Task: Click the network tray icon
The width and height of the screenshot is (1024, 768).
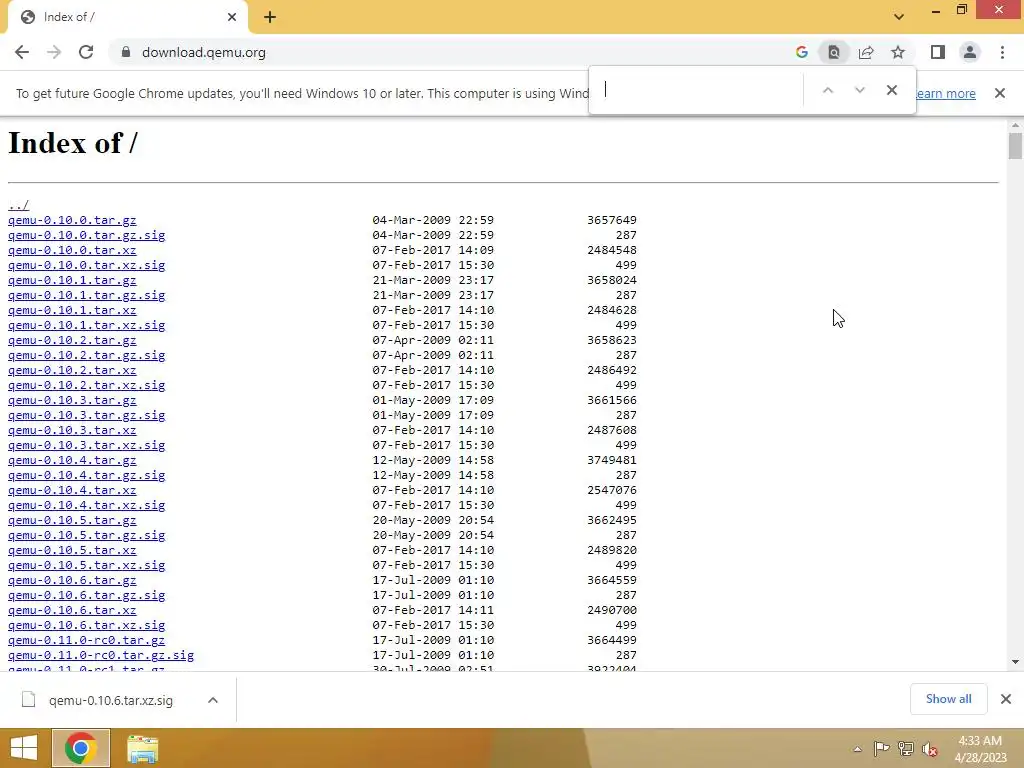Action: 906,749
